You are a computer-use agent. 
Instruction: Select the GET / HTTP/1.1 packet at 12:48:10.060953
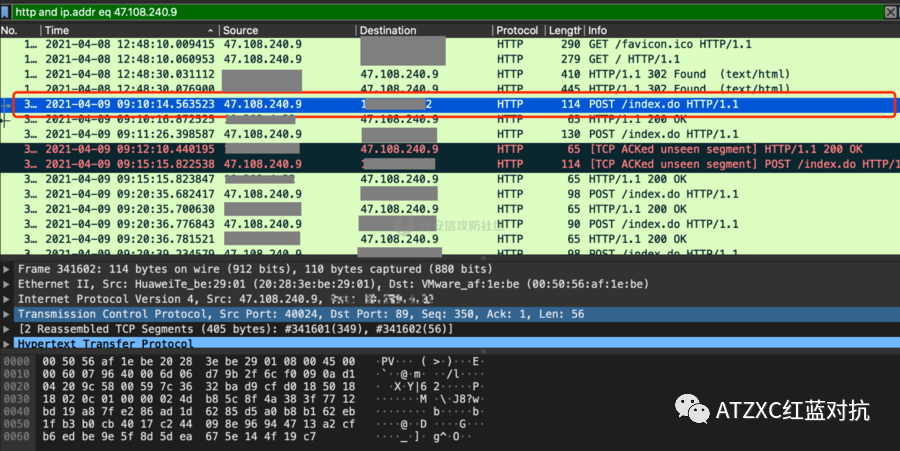pos(450,59)
